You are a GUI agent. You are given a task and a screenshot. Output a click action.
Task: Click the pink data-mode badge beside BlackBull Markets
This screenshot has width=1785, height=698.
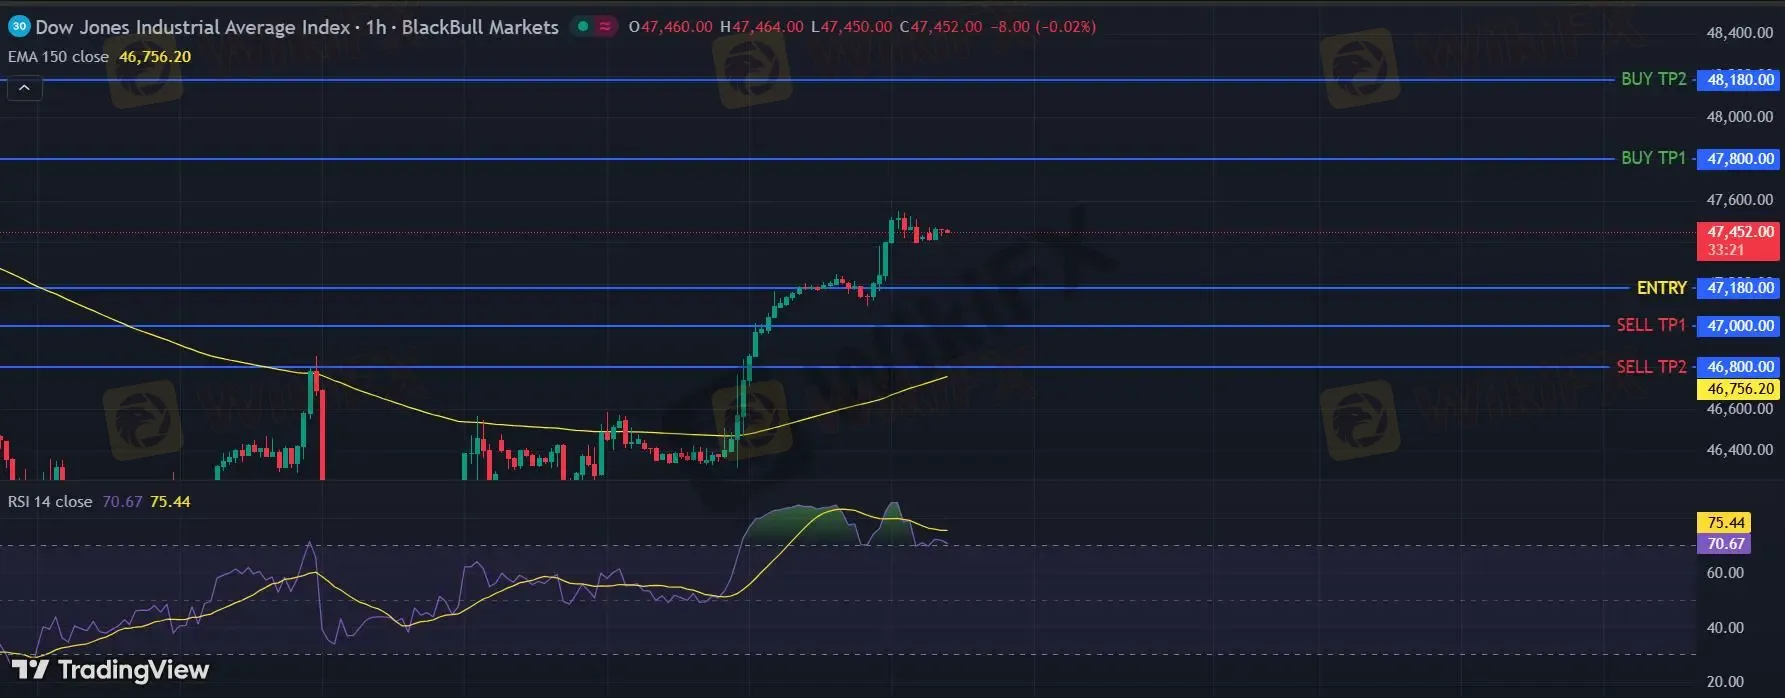[x=605, y=27]
